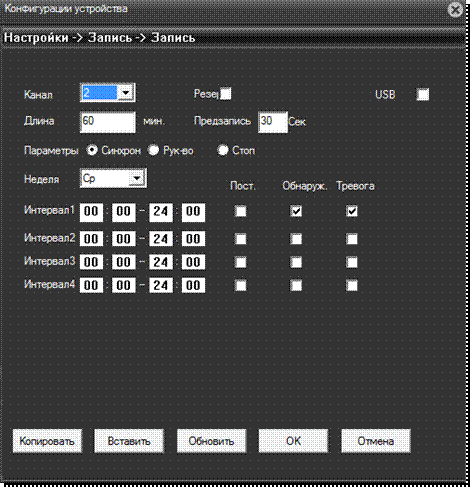
Task: Select the Стоп radio button
Action: point(223,150)
